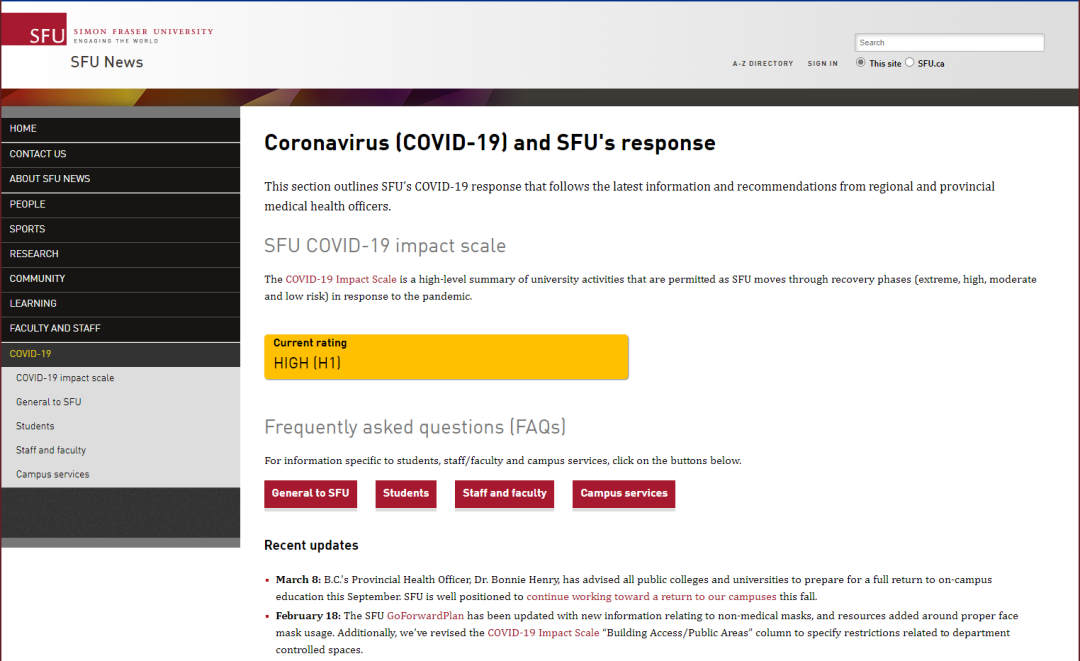
Task: Click the Sign In link
Action: pos(822,64)
